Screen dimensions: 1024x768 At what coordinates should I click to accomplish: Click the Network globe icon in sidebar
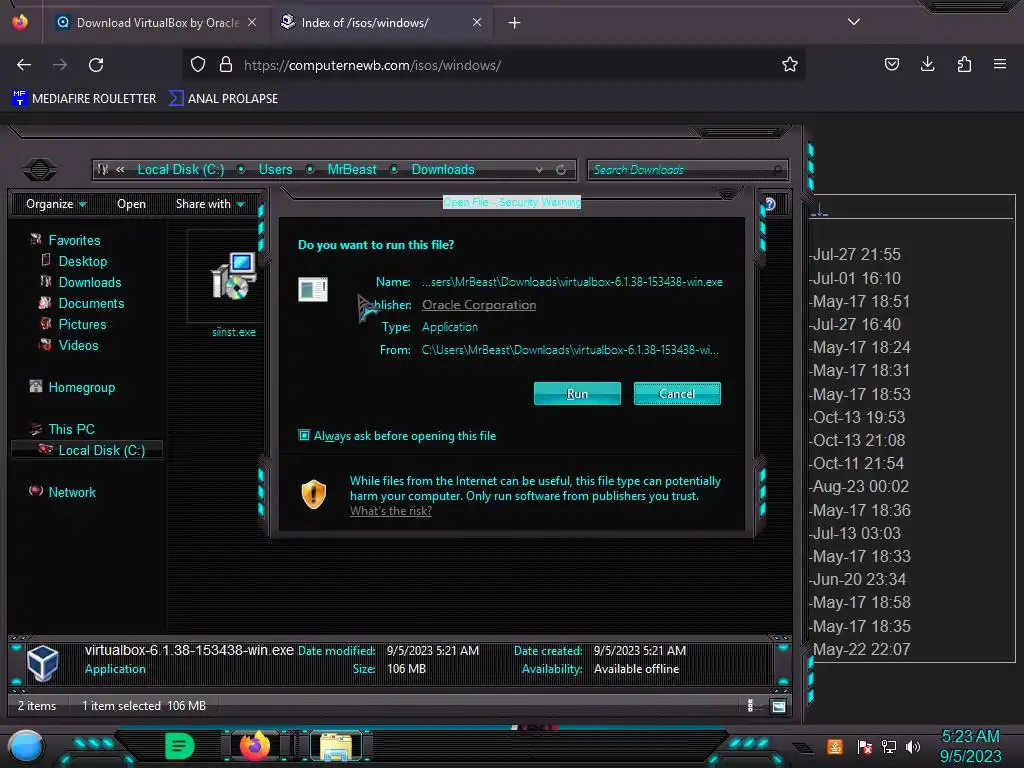pos(36,490)
